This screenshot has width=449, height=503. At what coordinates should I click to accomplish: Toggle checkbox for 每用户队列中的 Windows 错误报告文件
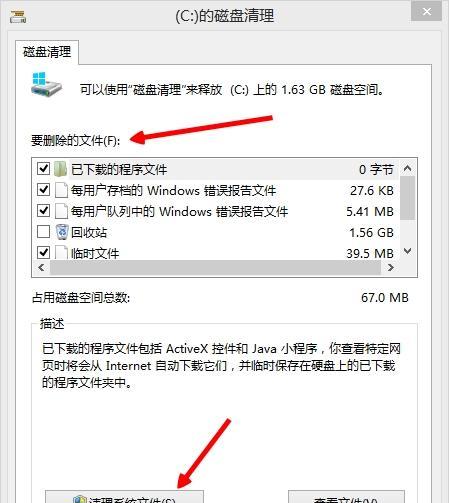tap(43, 211)
